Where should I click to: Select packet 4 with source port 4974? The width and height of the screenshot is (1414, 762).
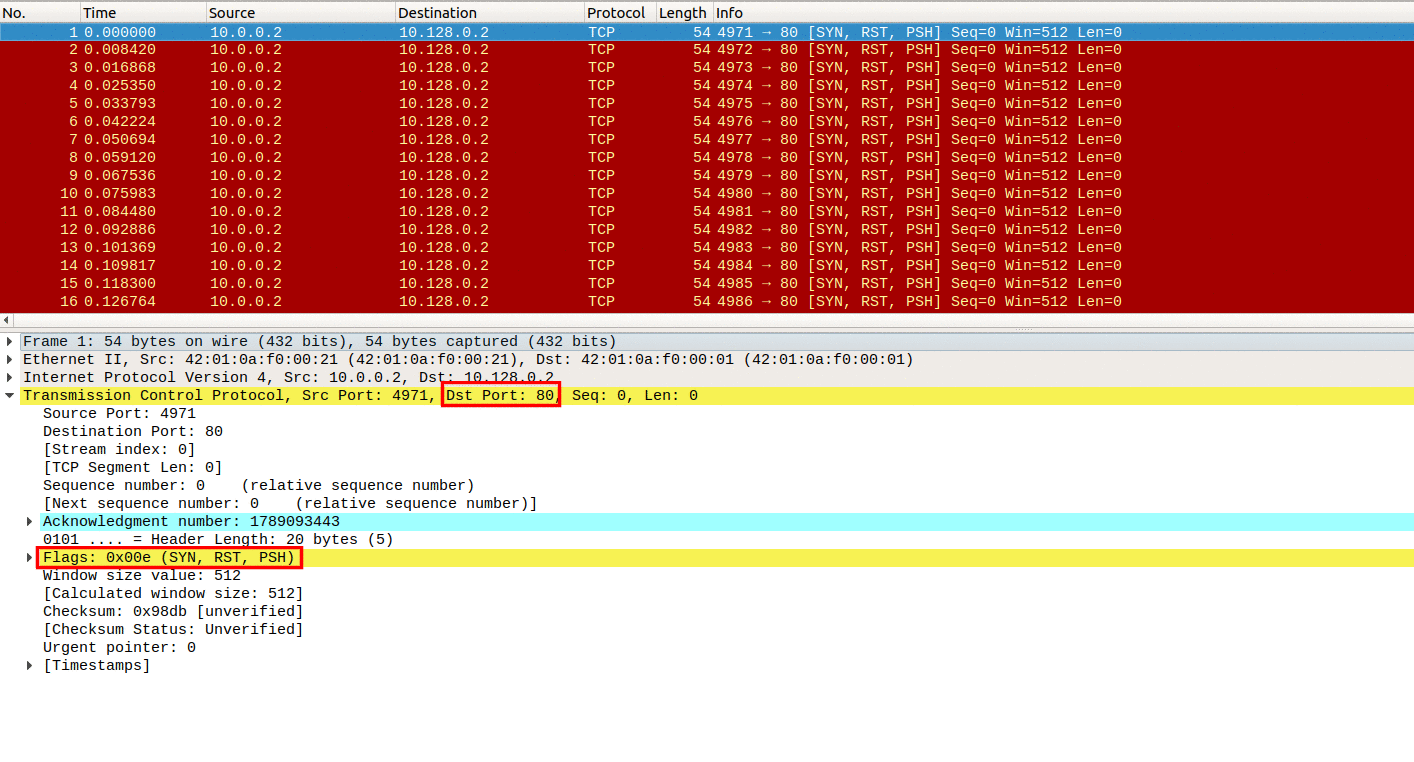click(x=707, y=86)
